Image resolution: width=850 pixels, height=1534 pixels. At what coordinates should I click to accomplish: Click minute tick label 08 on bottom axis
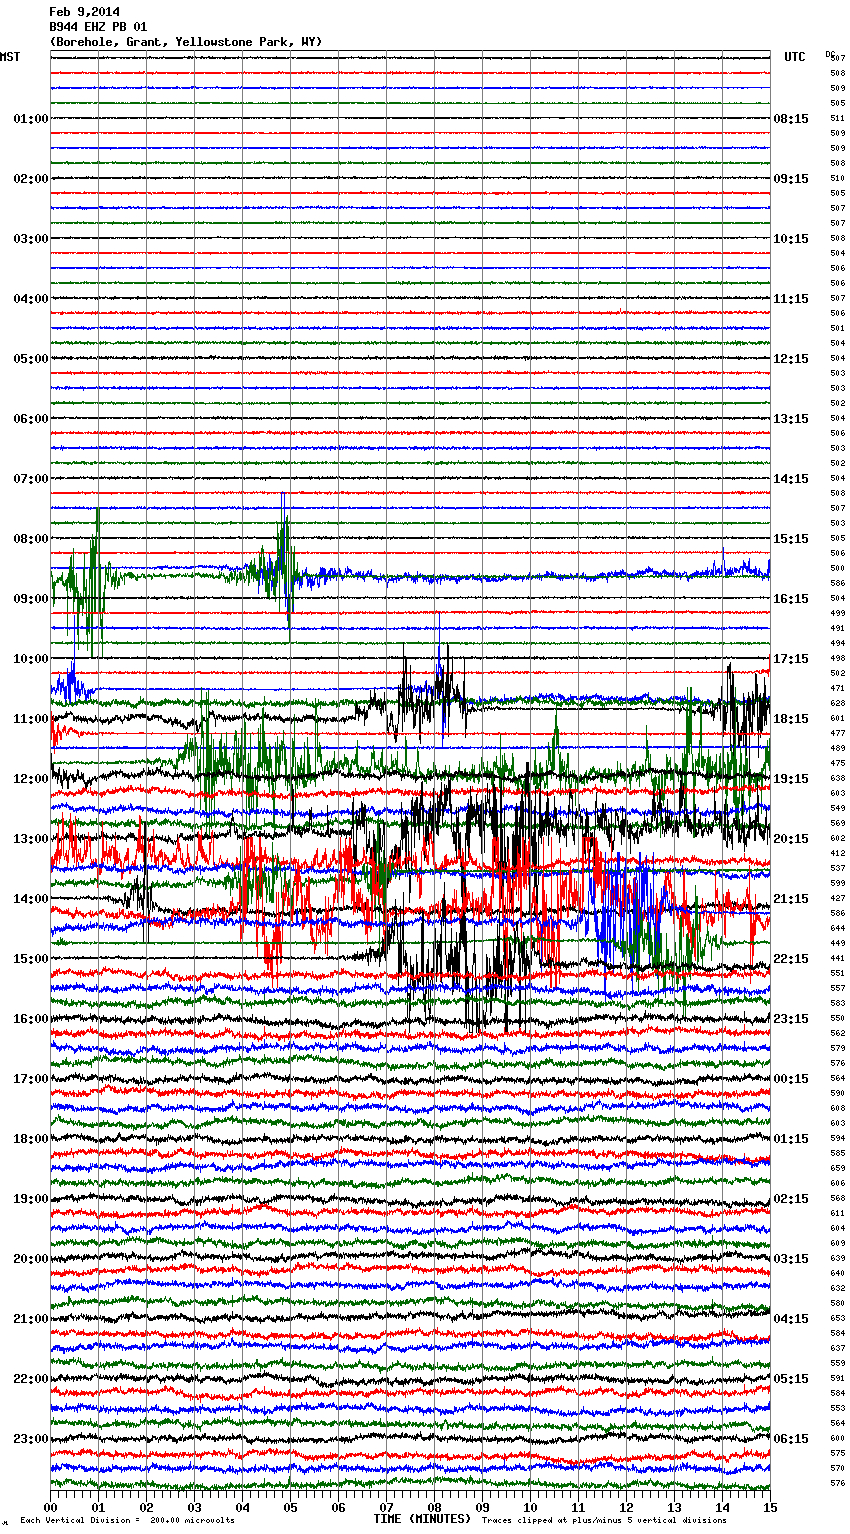click(434, 1507)
